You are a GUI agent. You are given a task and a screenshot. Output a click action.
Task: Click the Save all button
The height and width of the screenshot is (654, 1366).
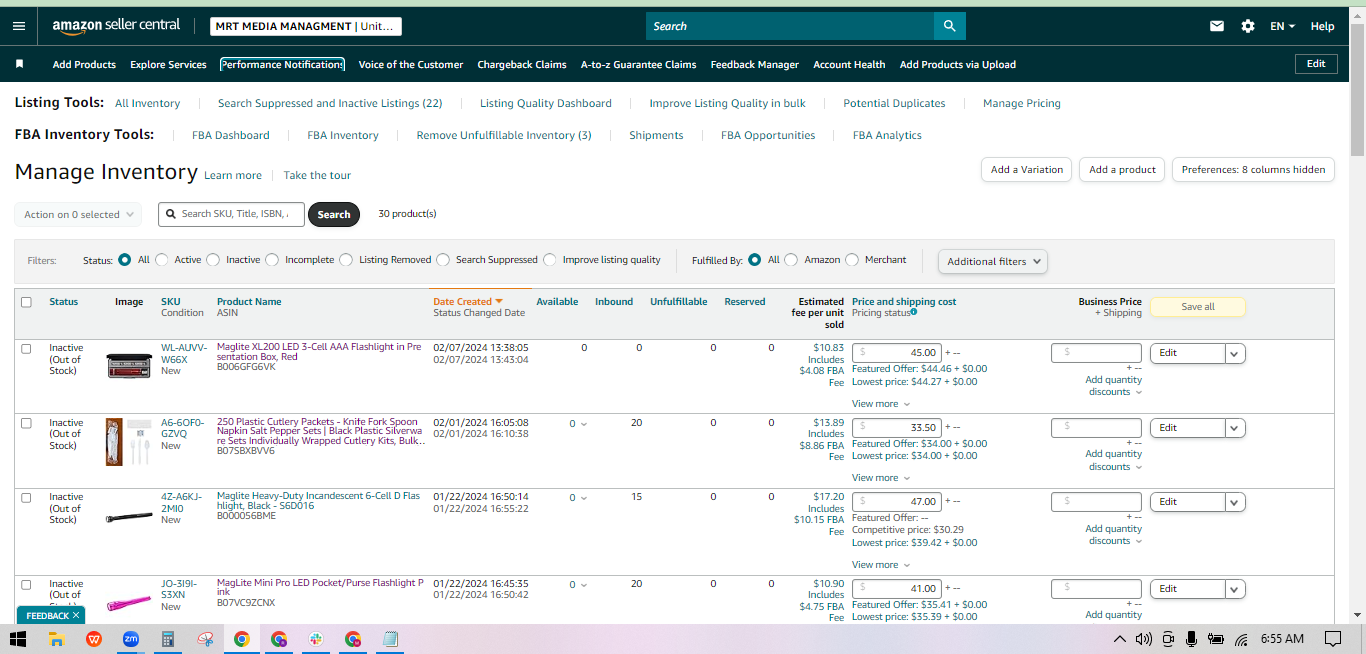click(1198, 307)
